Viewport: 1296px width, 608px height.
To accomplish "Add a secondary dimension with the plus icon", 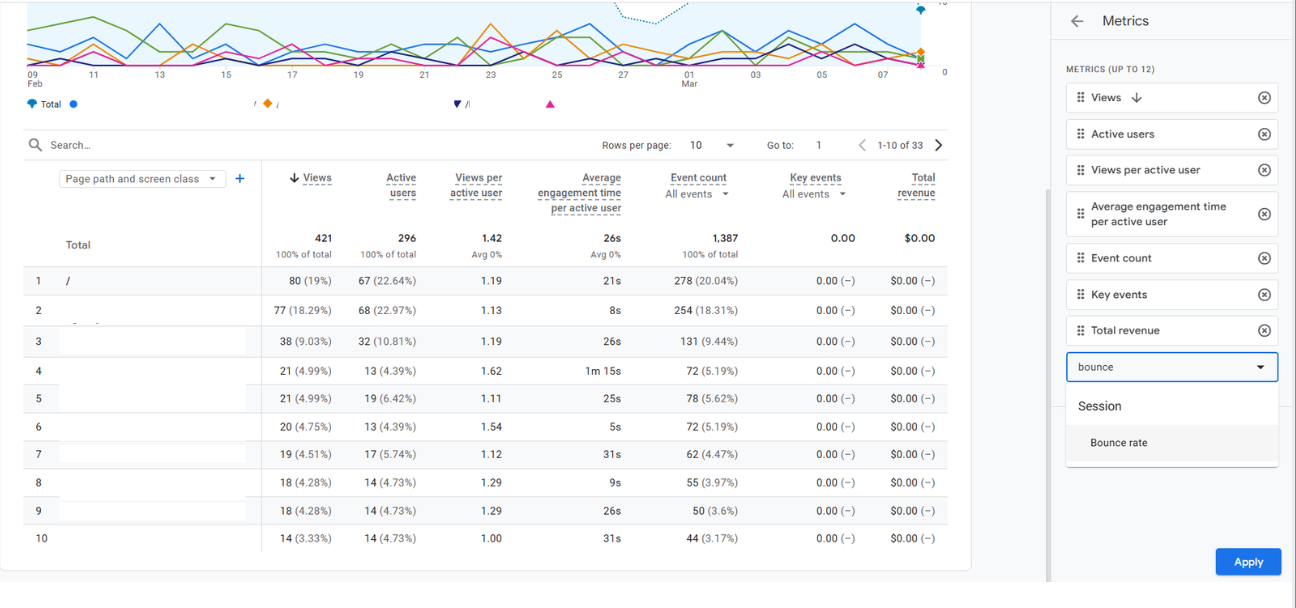I will (239, 178).
